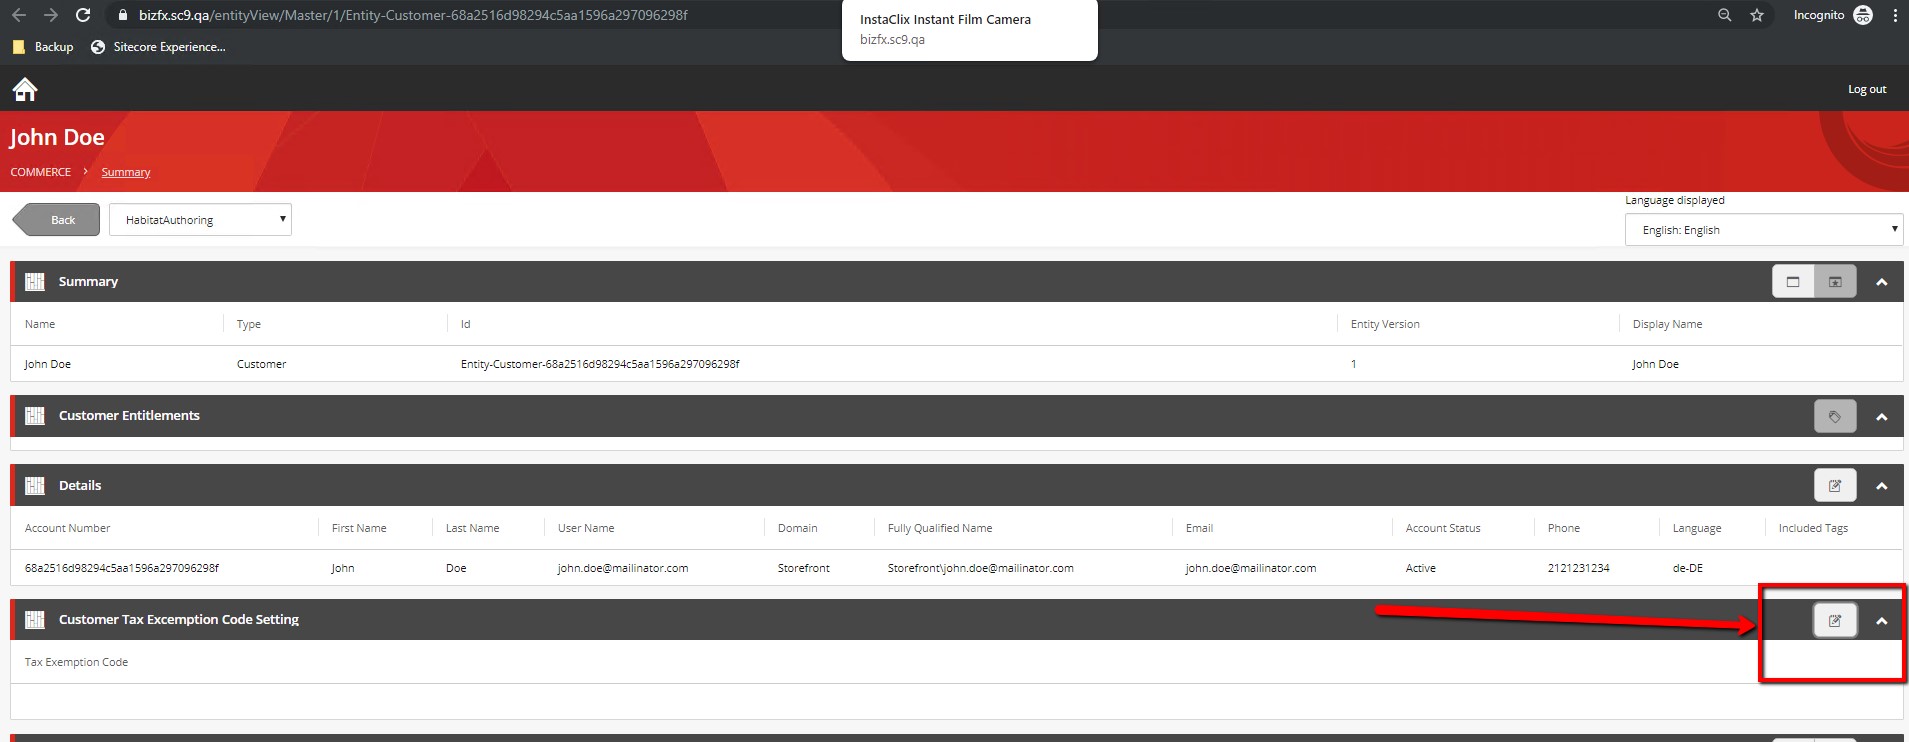This screenshot has width=1909, height=742.
Task: Collapse the Summary section
Action: pos(1882,282)
